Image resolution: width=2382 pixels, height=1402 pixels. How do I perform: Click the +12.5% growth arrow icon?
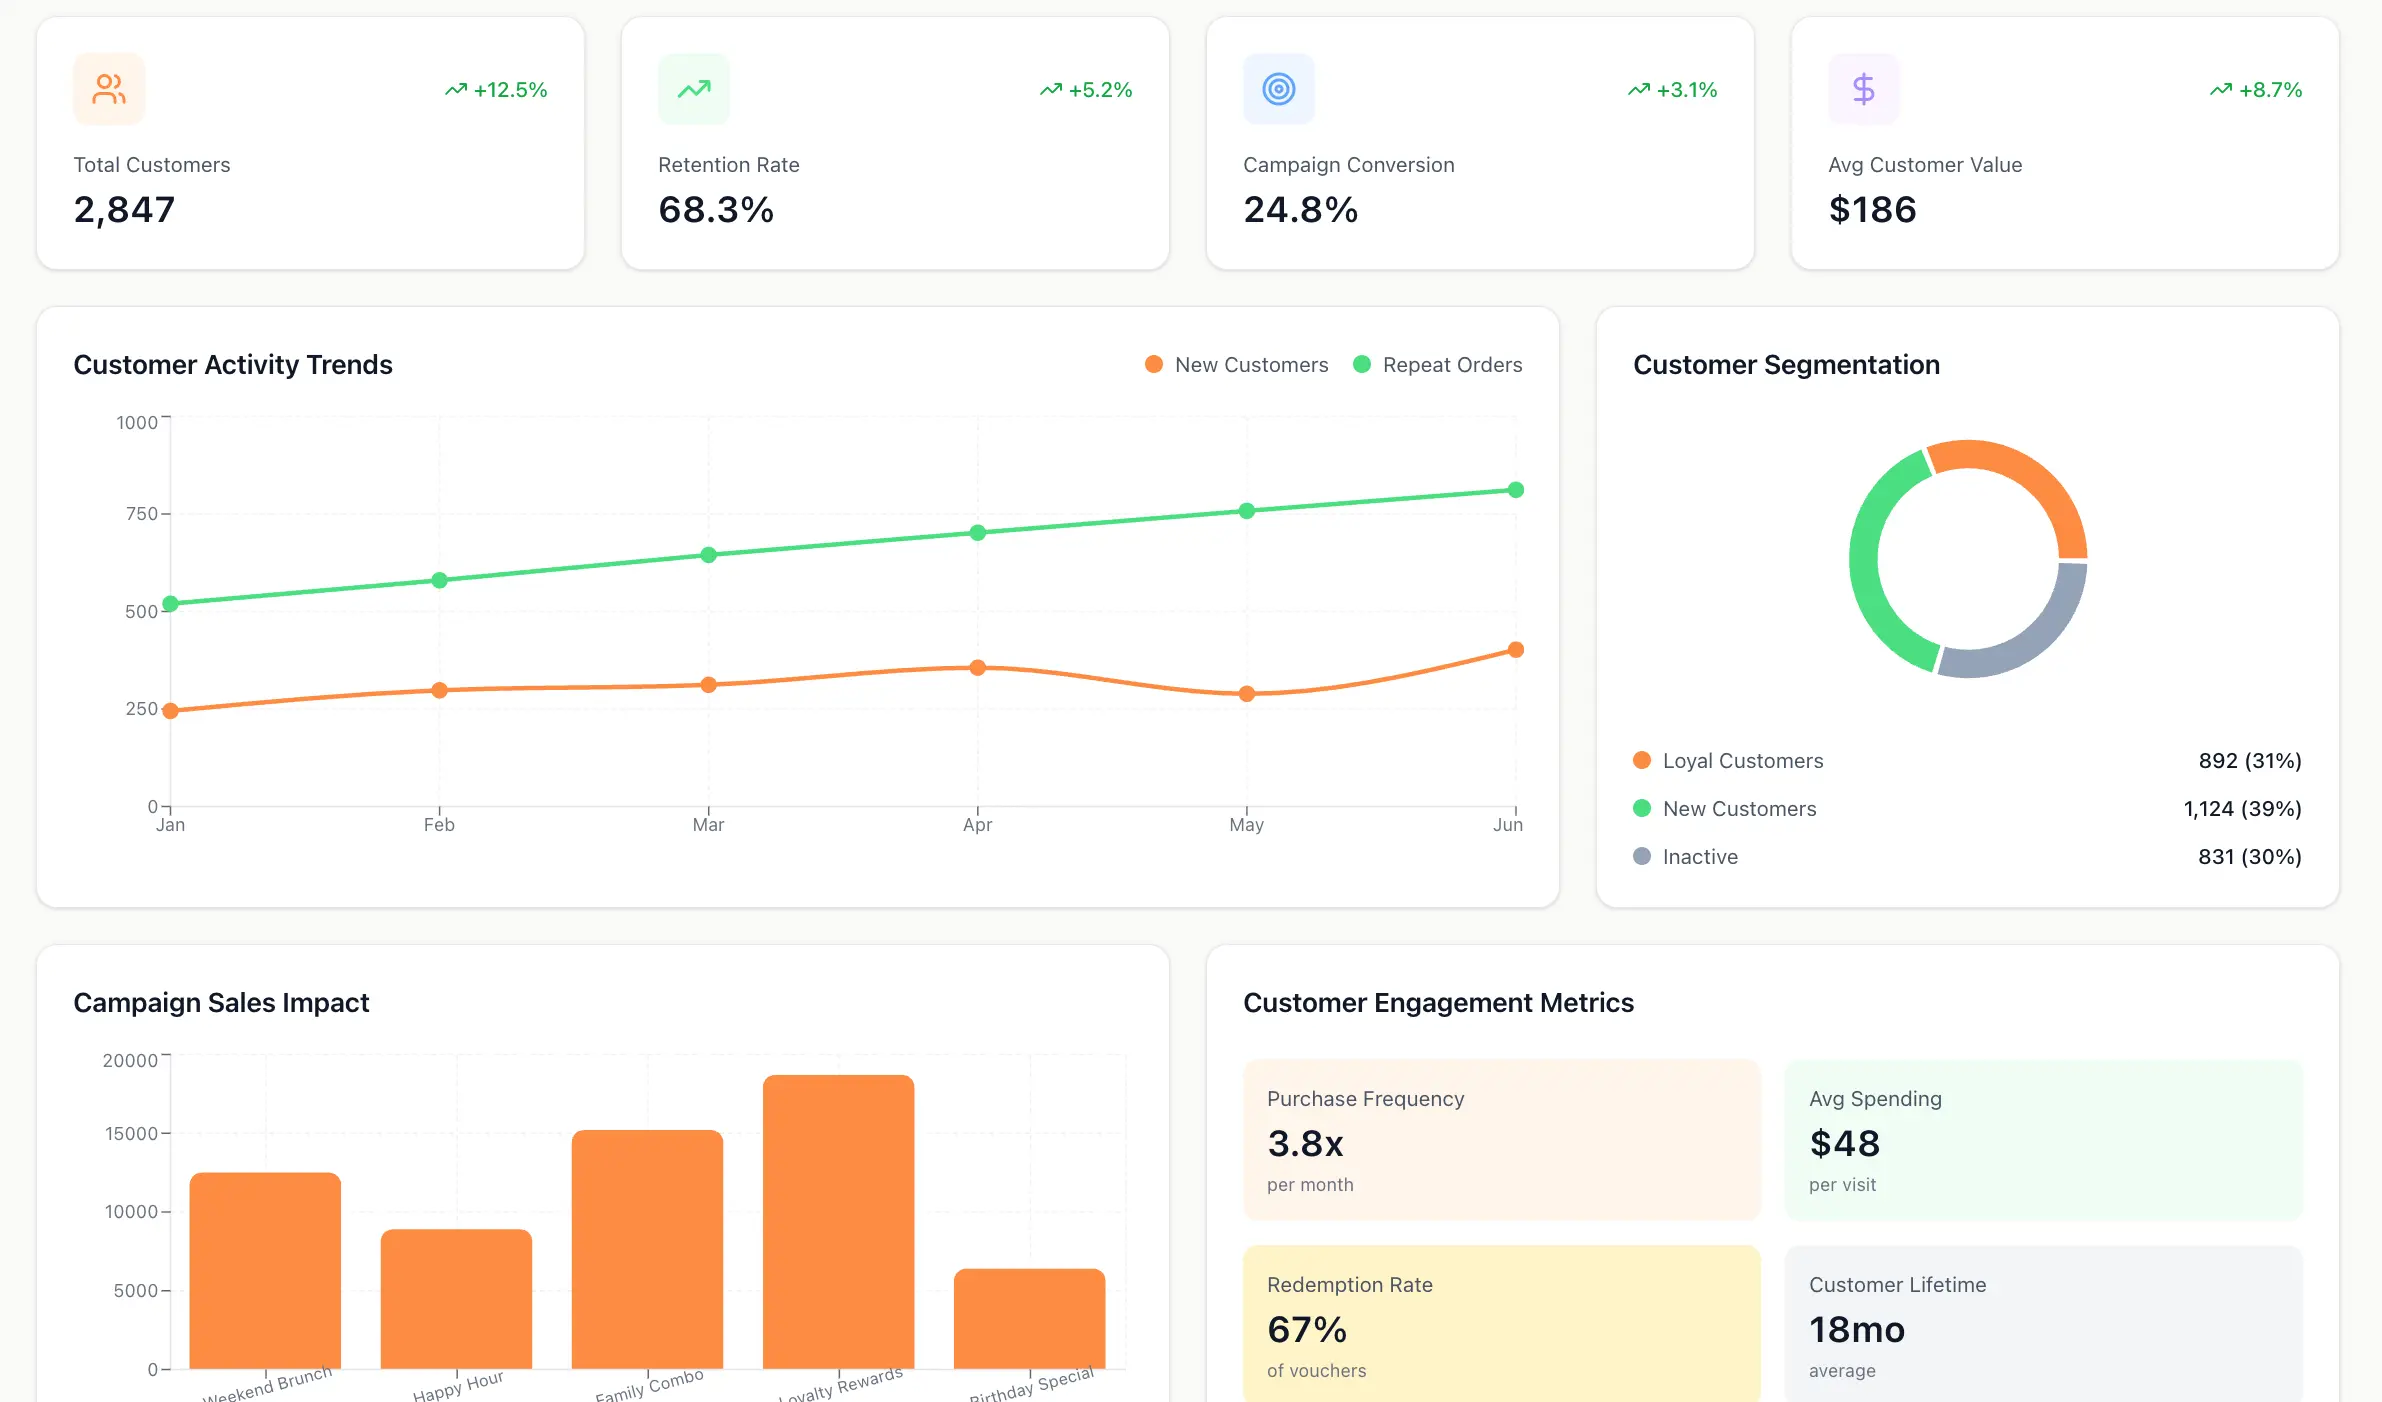pos(457,89)
